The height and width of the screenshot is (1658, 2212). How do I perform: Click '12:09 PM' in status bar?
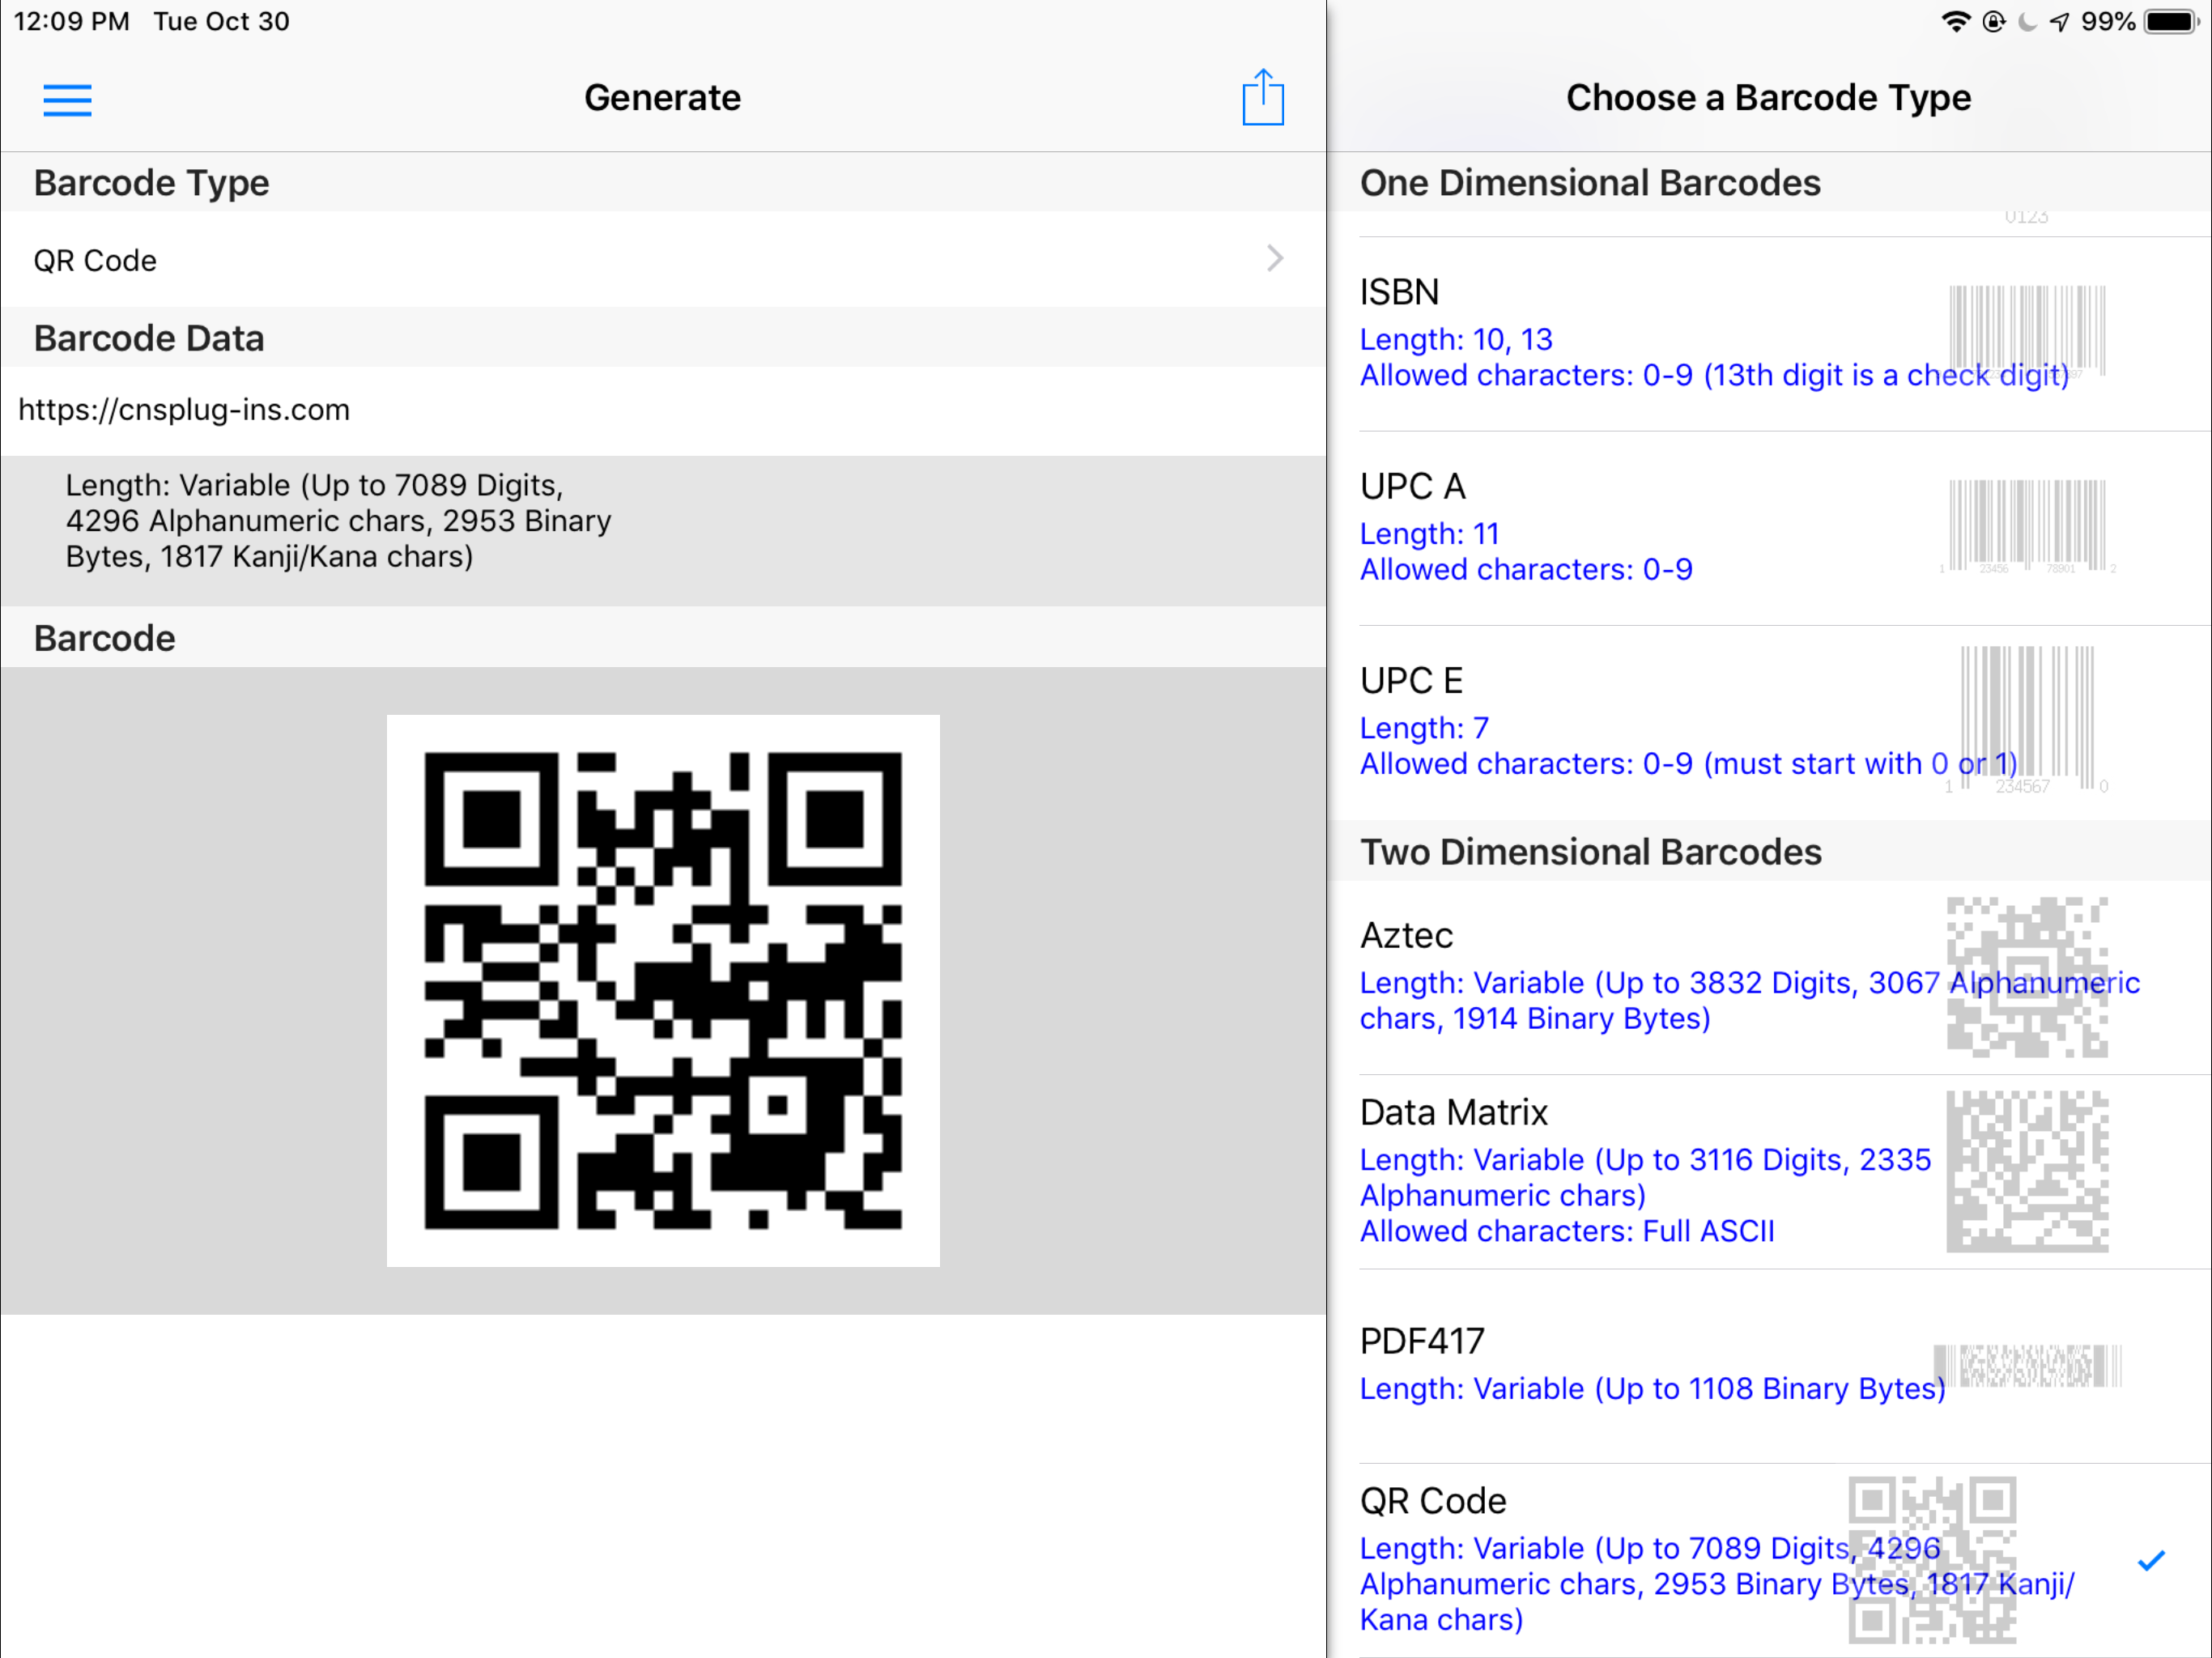72,21
